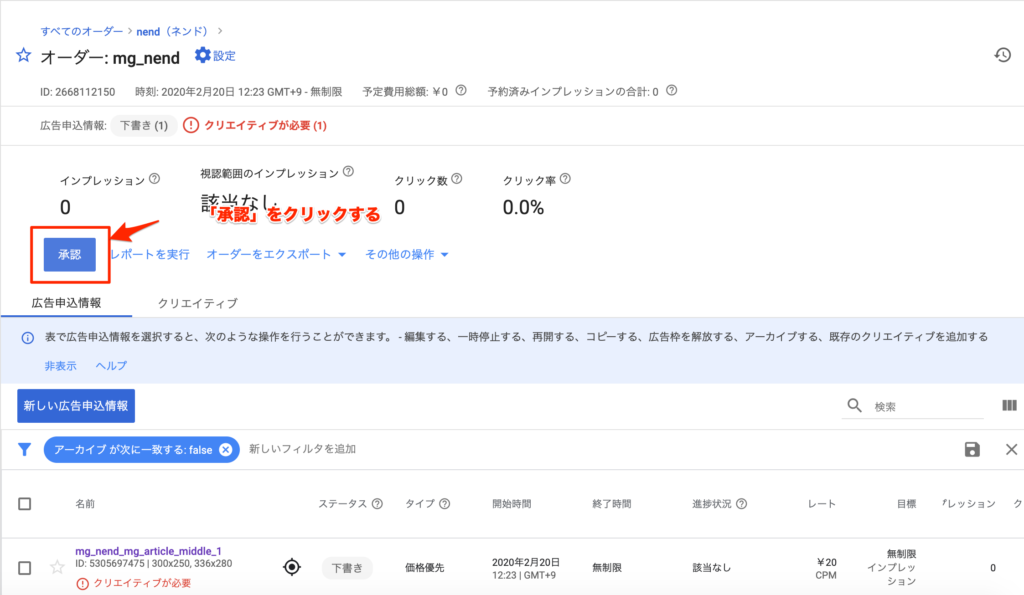
Task: Open the column chooser icon
Action: click(x=1009, y=406)
